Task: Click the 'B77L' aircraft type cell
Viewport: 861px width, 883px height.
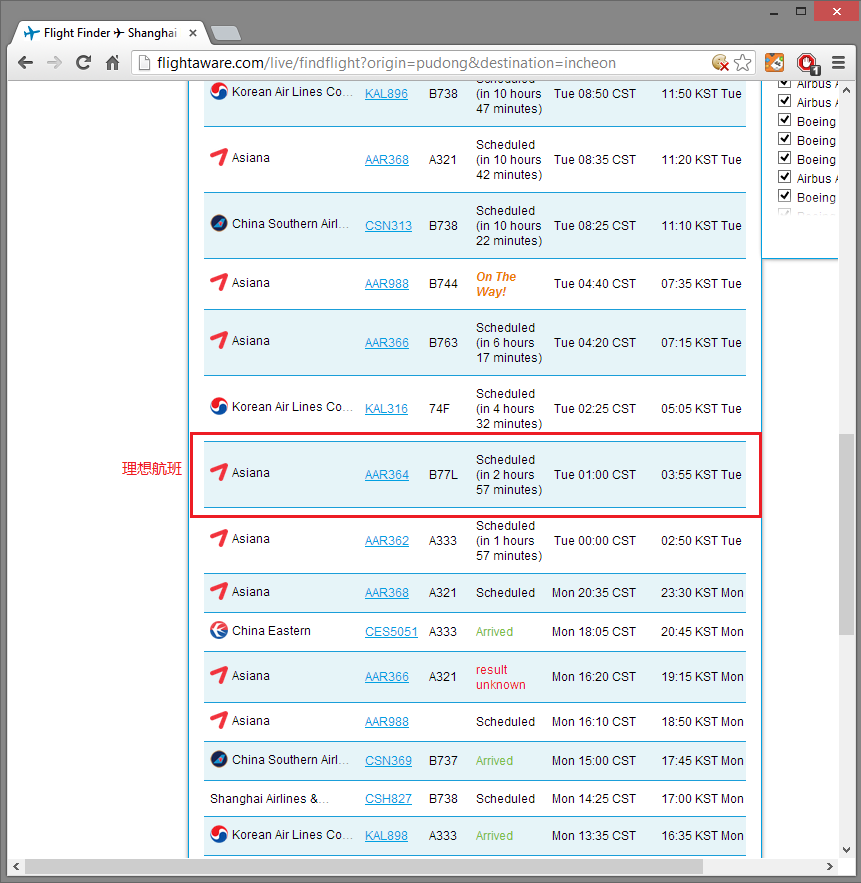Action: [x=443, y=475]
